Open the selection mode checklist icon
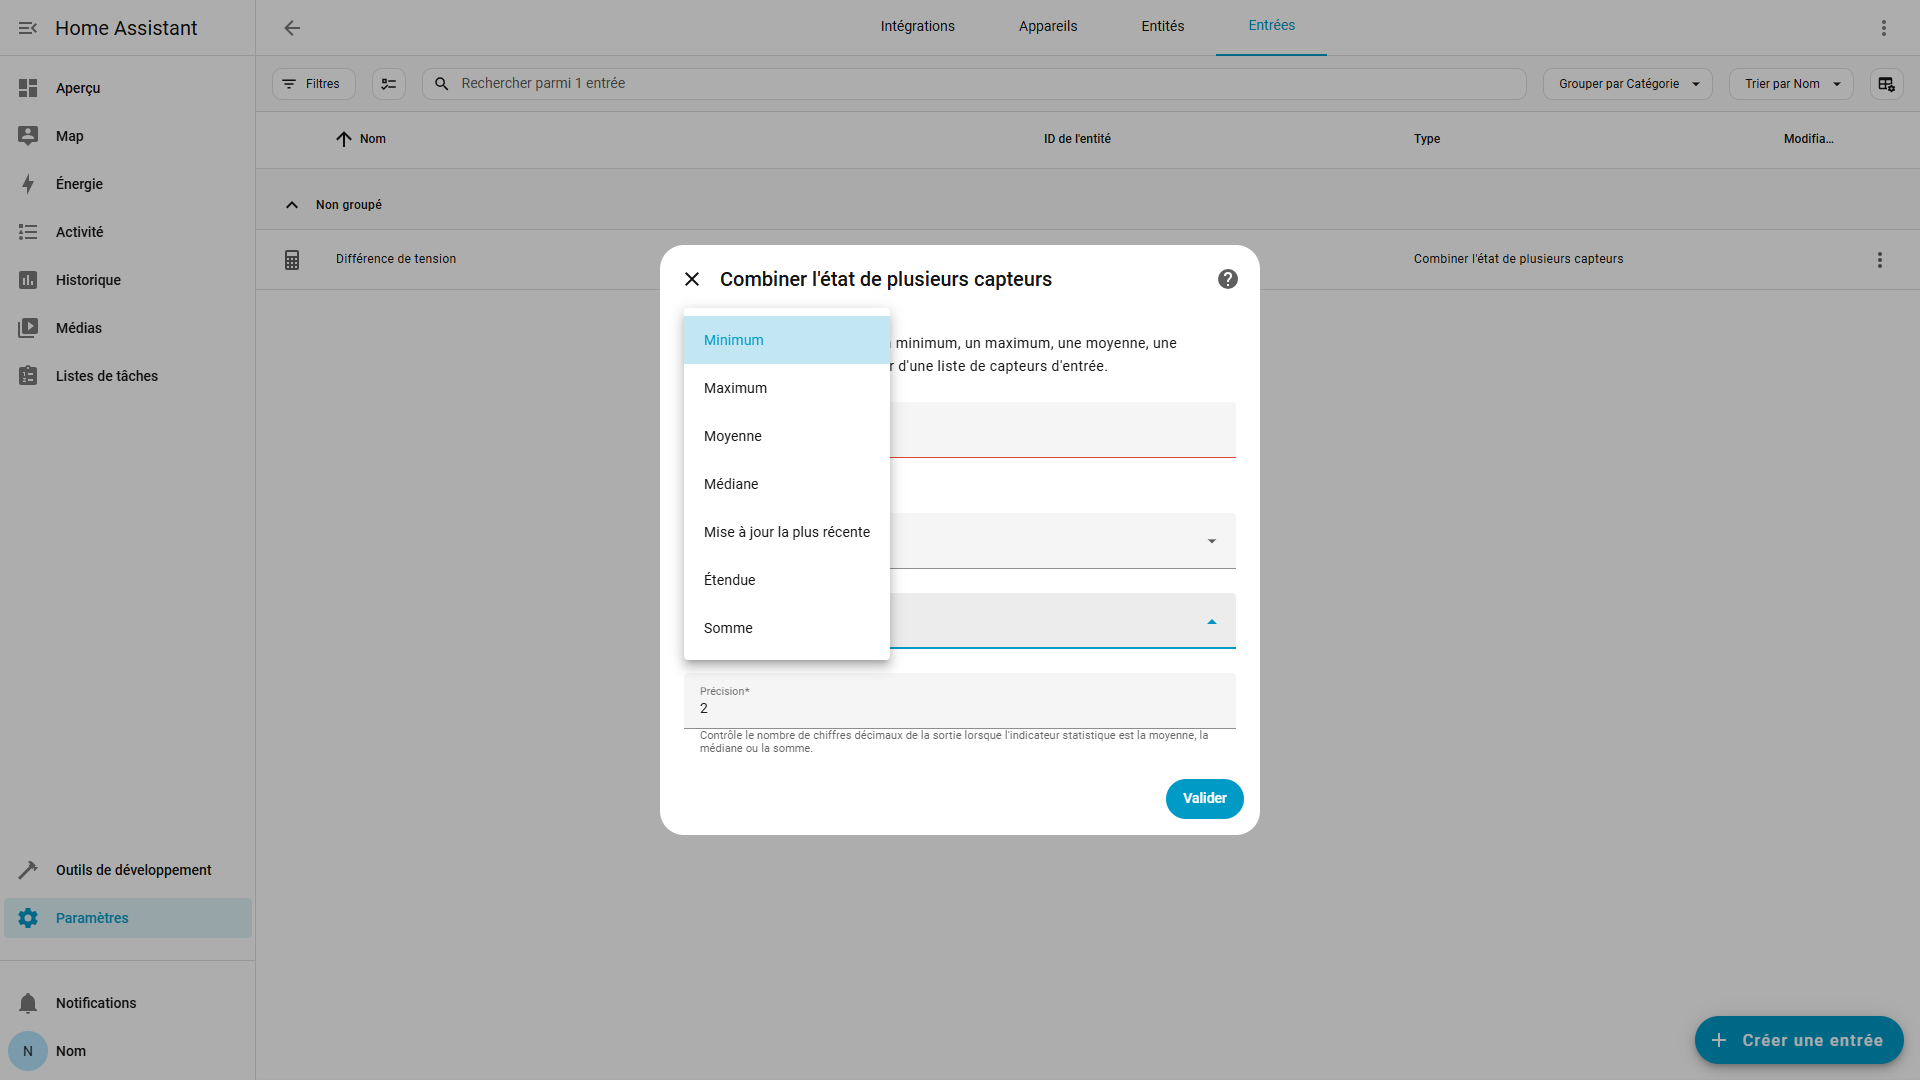 389,84
